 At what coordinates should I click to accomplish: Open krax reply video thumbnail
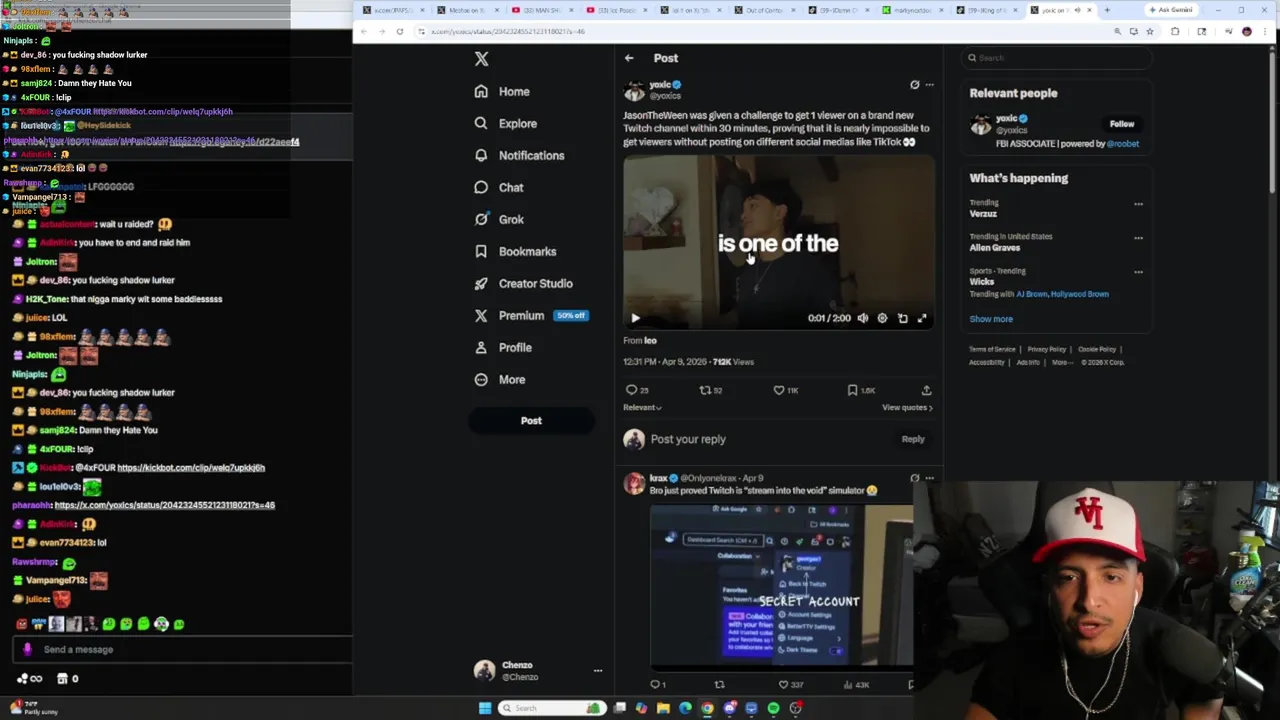coord(781,585)
